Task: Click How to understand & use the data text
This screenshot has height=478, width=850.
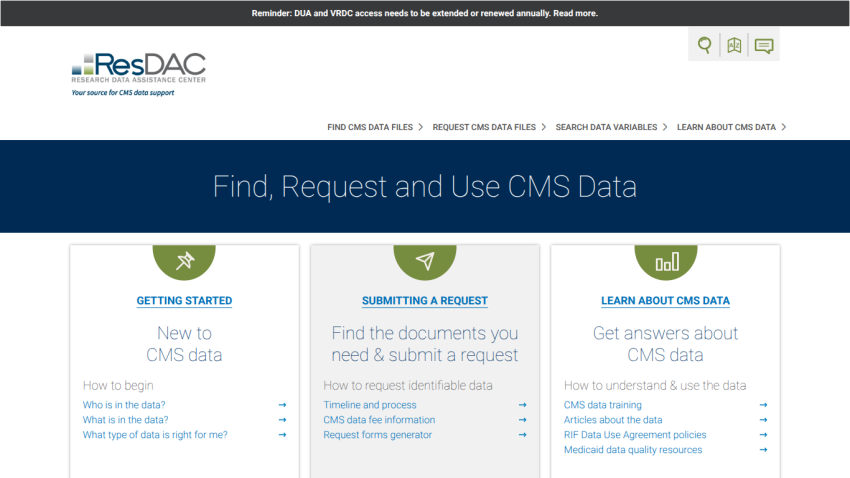Action: pyautogui.click(x=655, y=385)
